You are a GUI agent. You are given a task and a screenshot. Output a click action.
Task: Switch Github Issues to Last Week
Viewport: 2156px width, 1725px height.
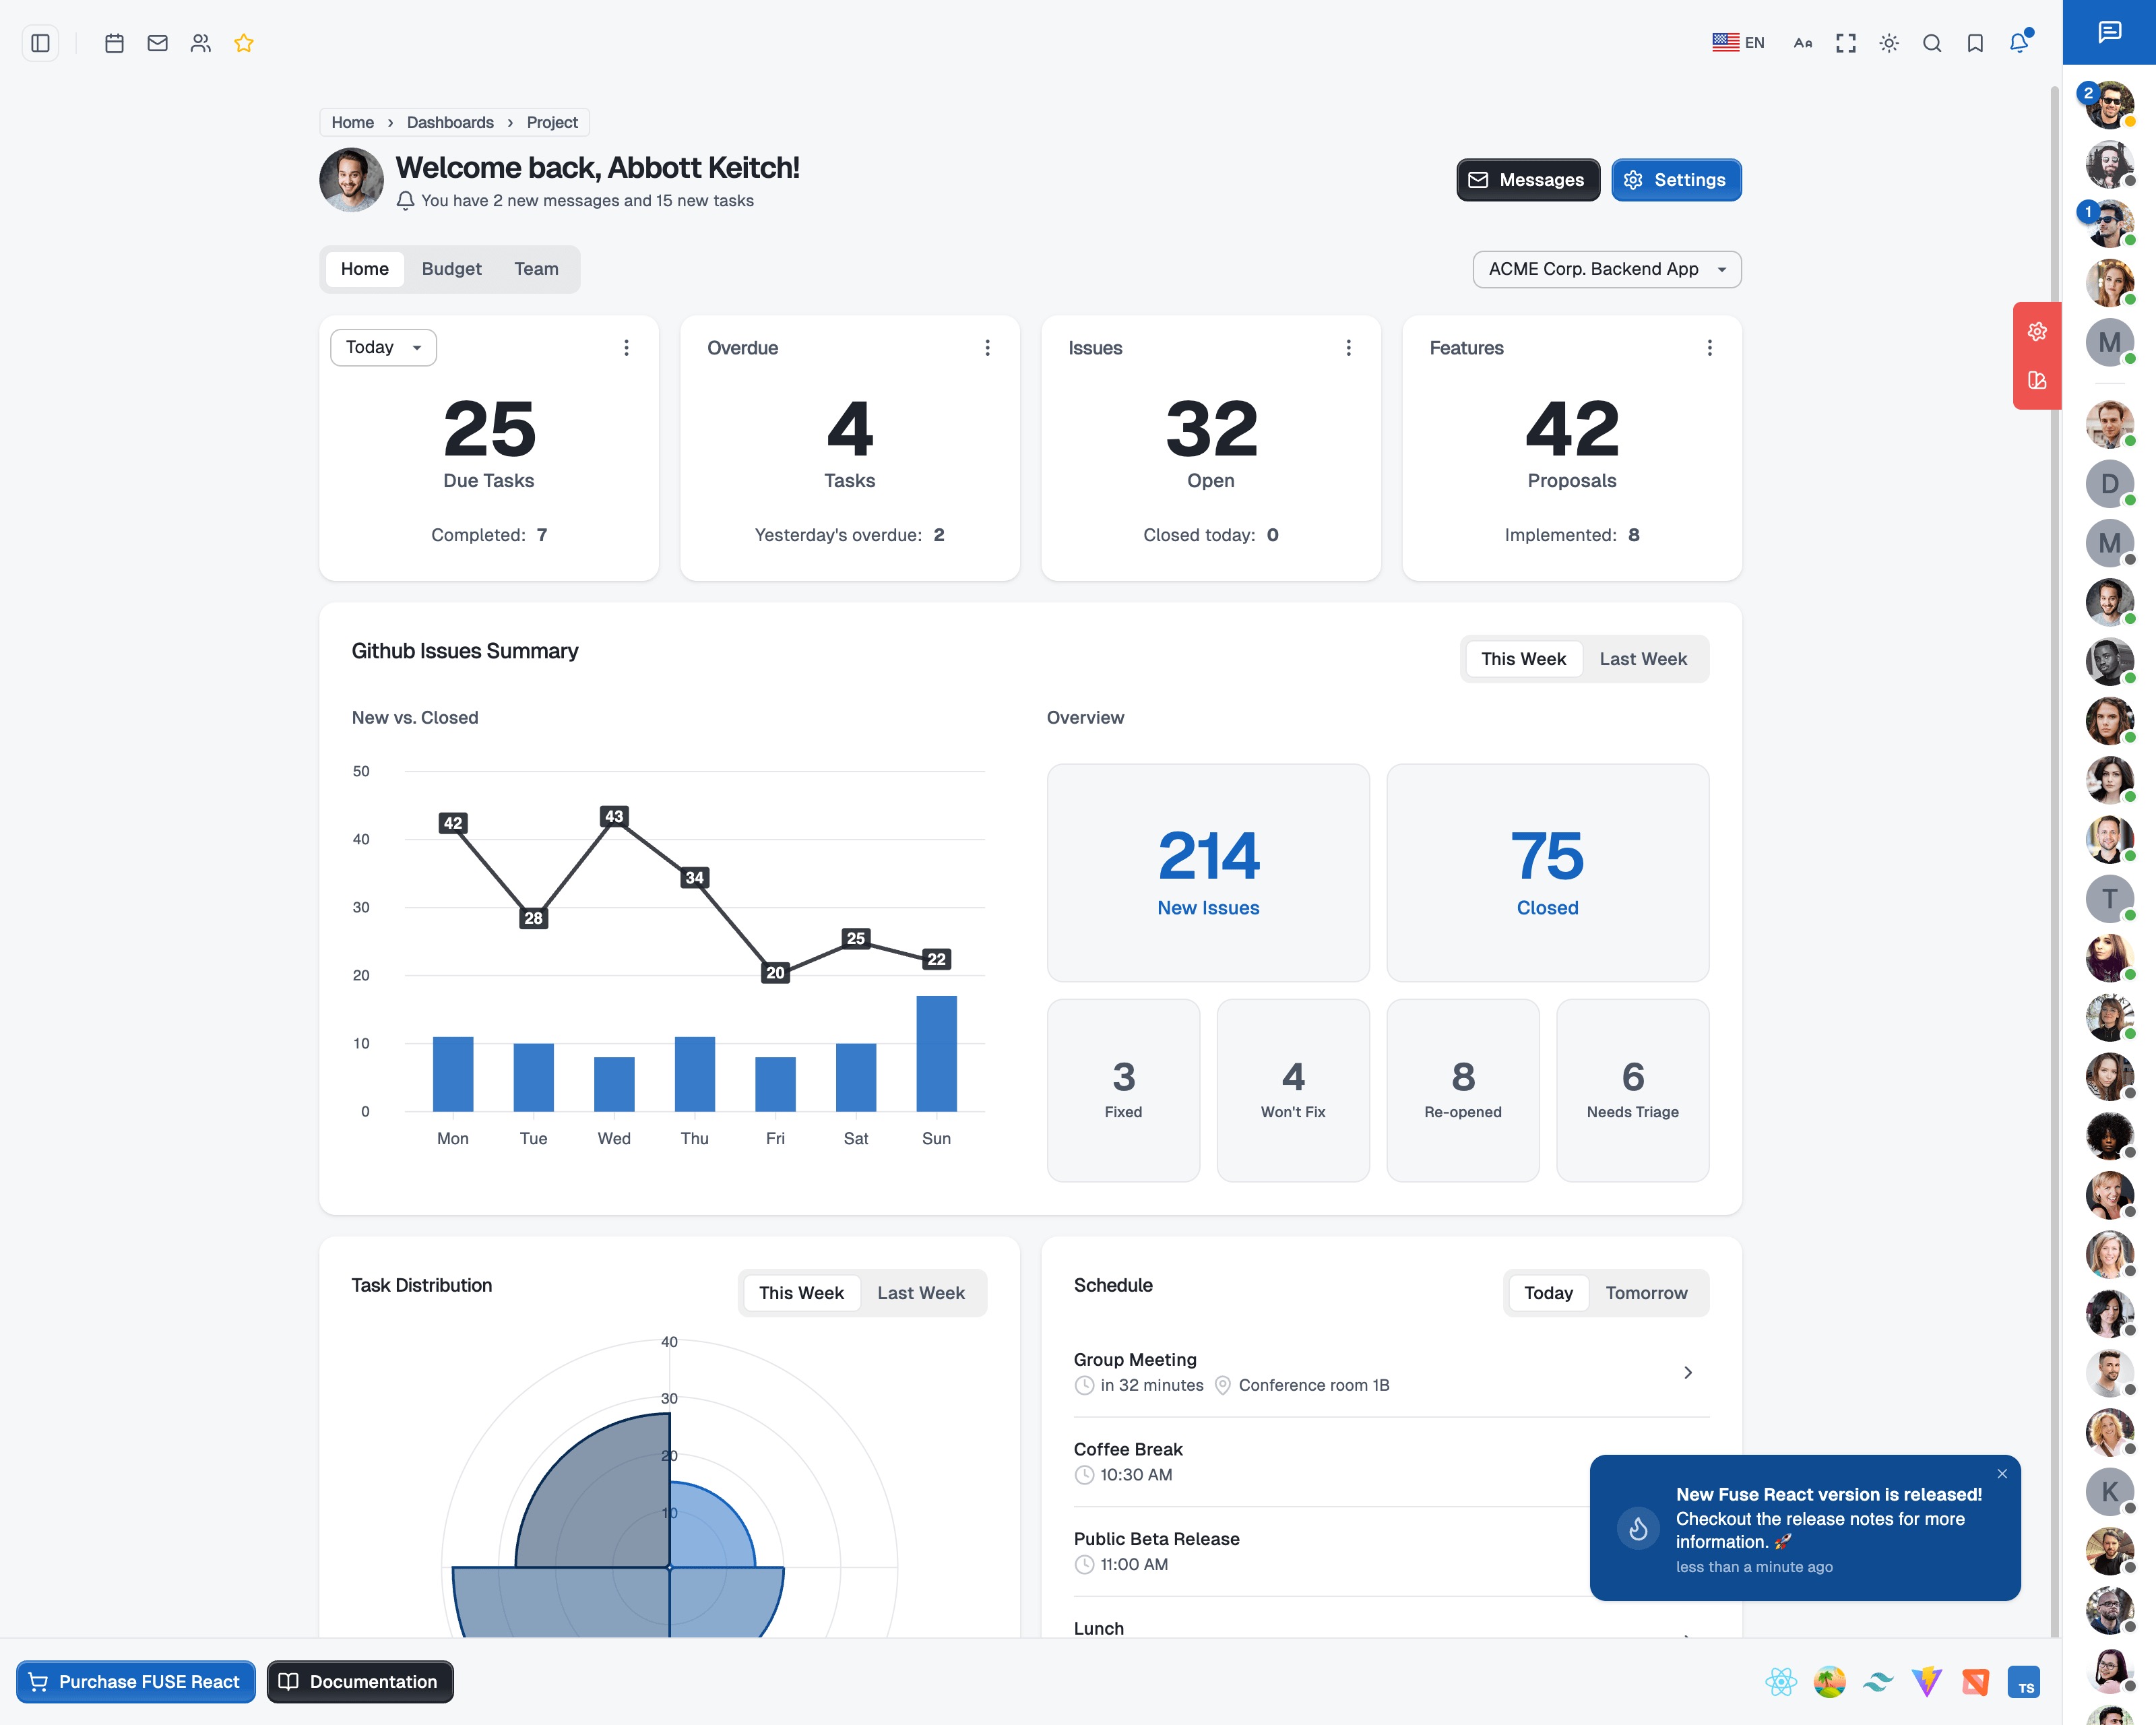coord(1642,659)
